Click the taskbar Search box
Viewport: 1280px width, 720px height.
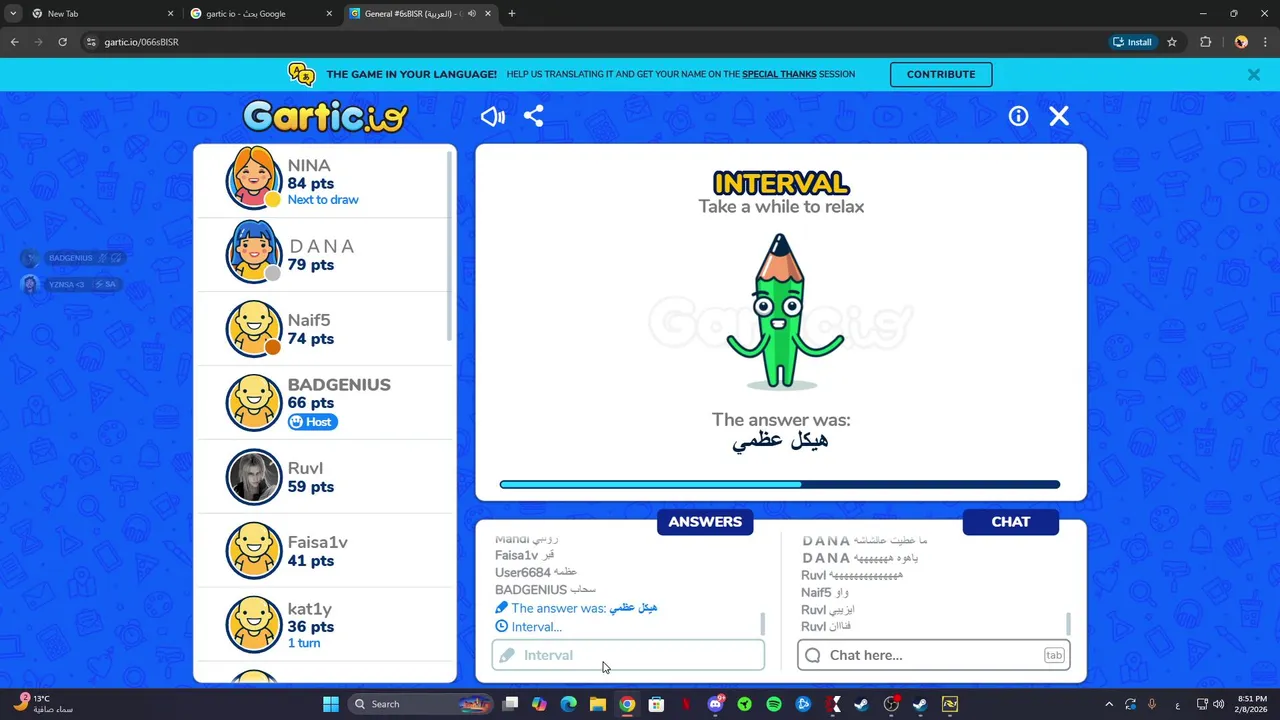[420, 704]
